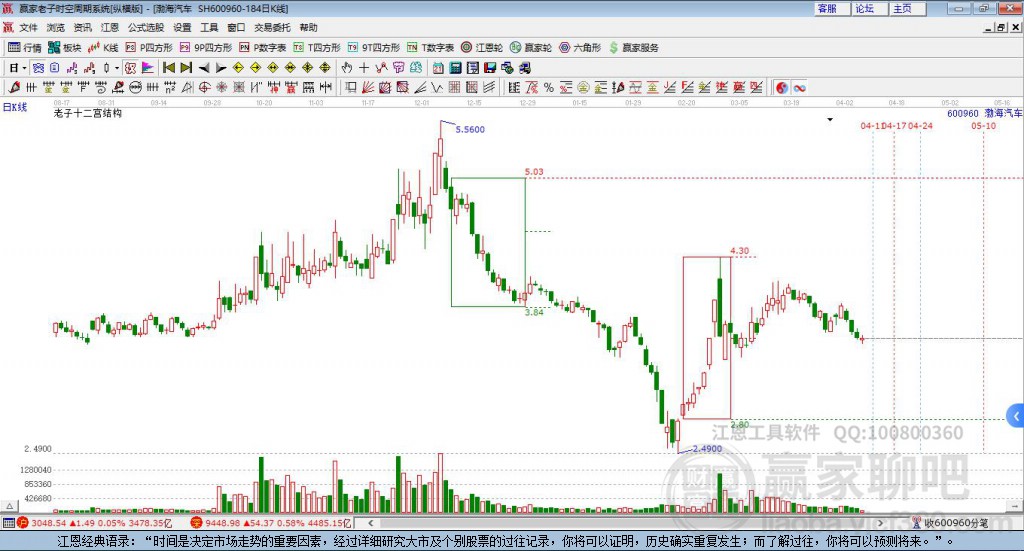Toggle the infinity loop icon
The width and height of the screenshot is (1024, 551).
coord(799,87)
